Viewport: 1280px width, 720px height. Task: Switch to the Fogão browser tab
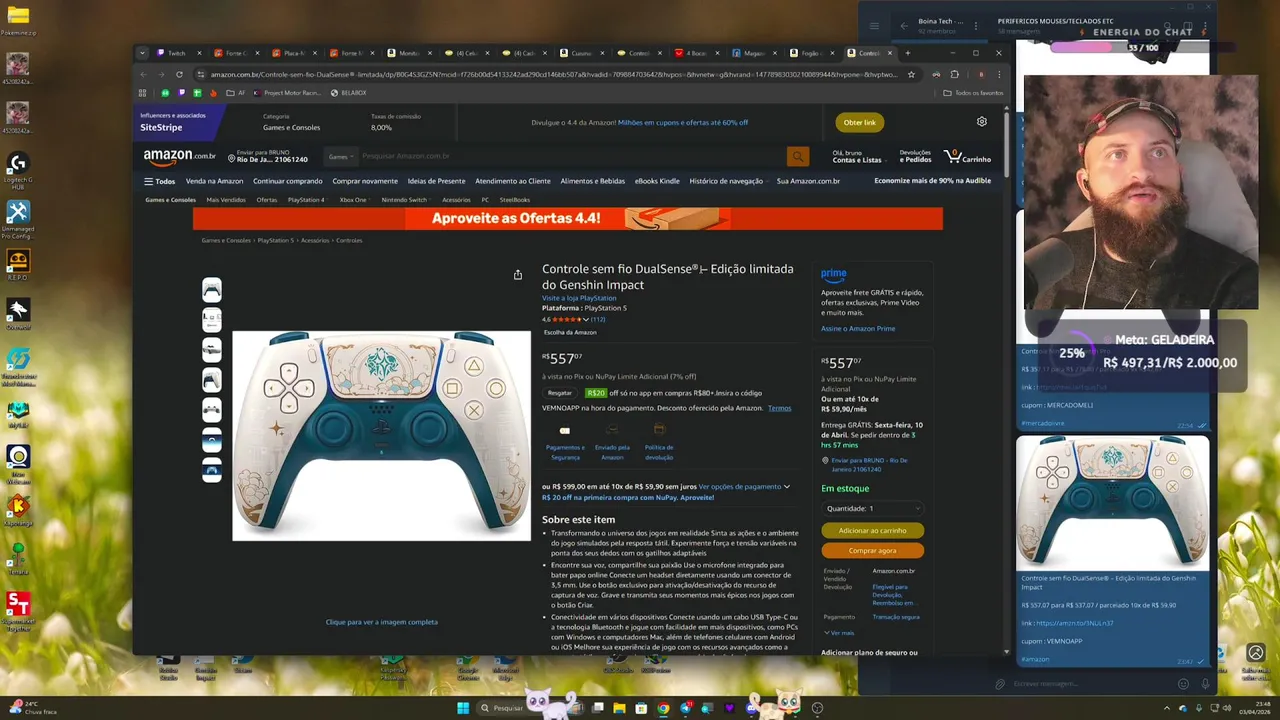pos(815,53)
